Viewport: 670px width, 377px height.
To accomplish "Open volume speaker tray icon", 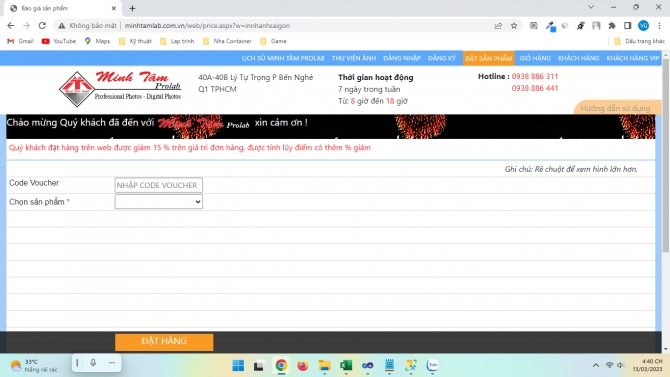I will click(620, 365).
